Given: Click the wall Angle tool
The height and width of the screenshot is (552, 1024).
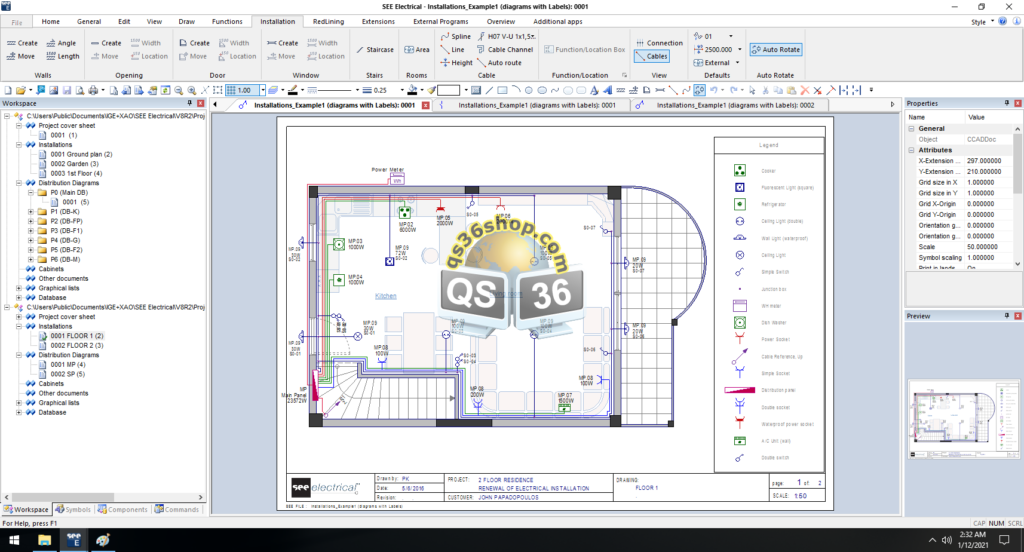Looking at the screenshot, I should [61, 43].
